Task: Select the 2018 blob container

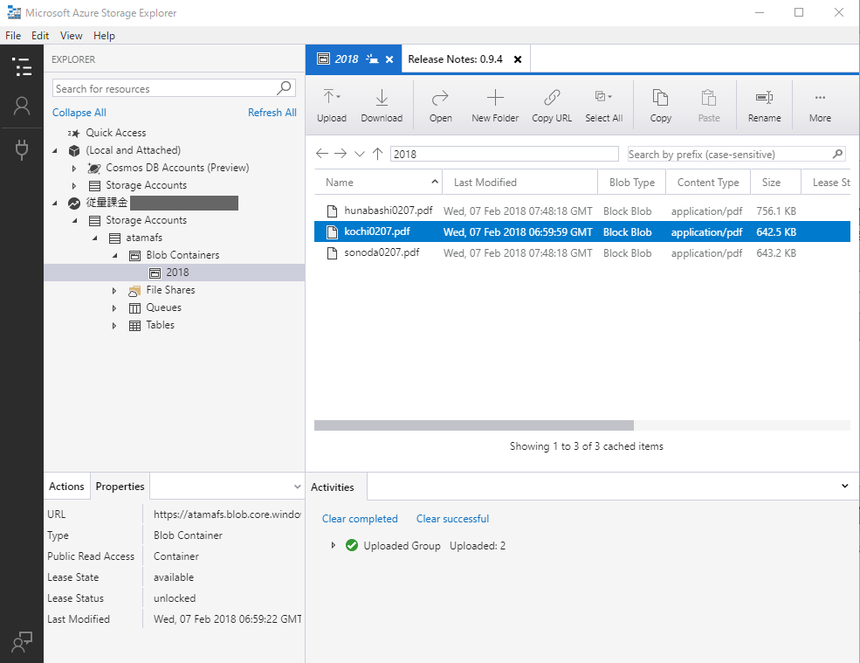Action: click(x=174, y=273)
